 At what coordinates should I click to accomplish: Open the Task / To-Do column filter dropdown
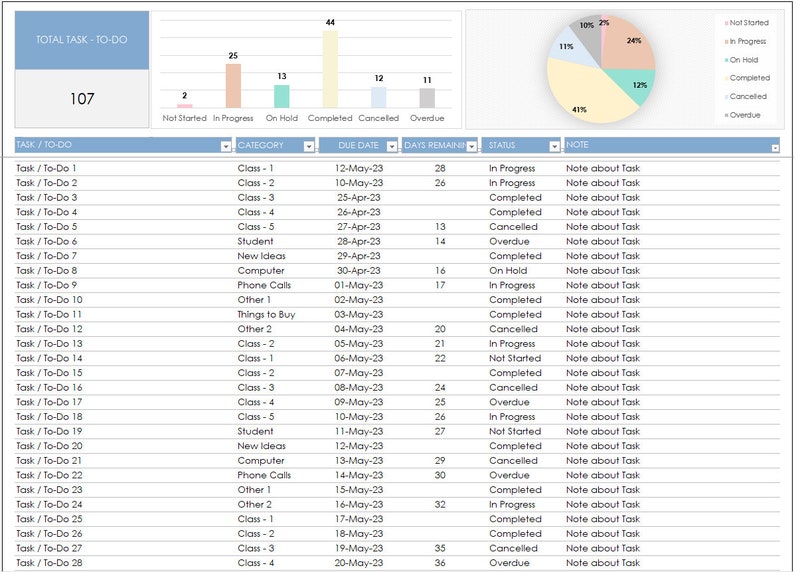[x=226, y=146]
